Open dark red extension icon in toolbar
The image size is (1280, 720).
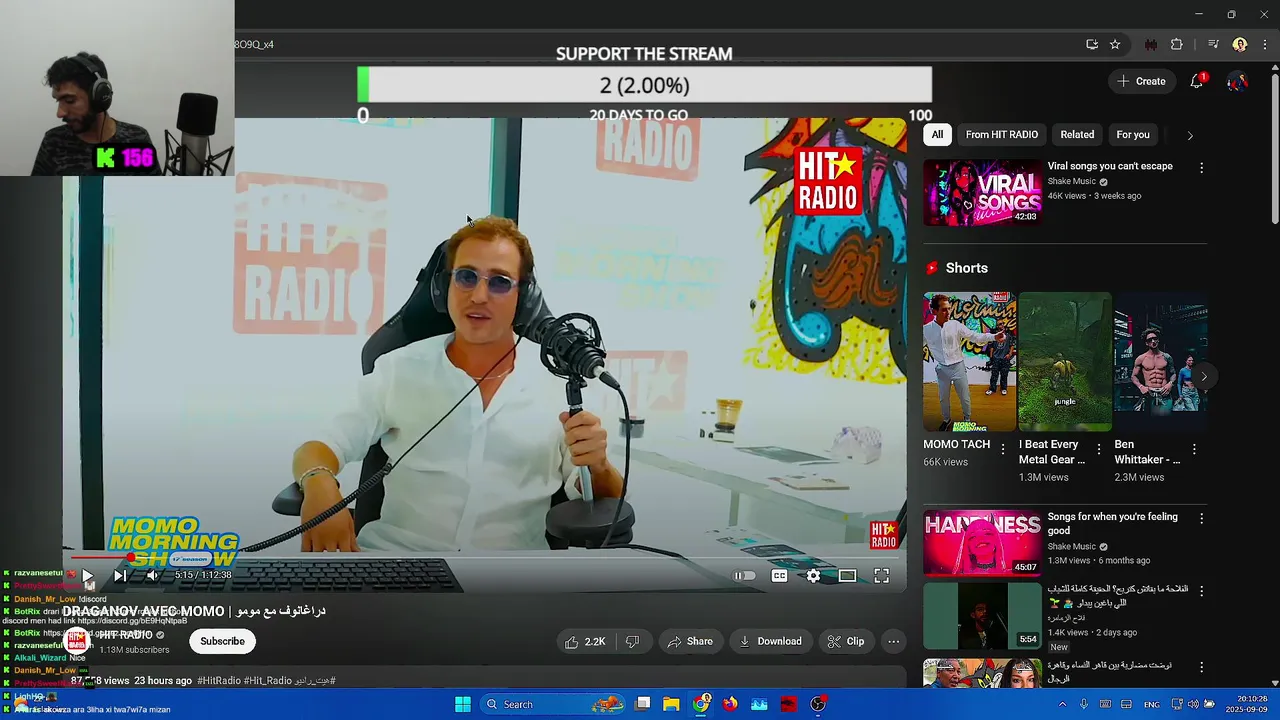pos(1151,44)
